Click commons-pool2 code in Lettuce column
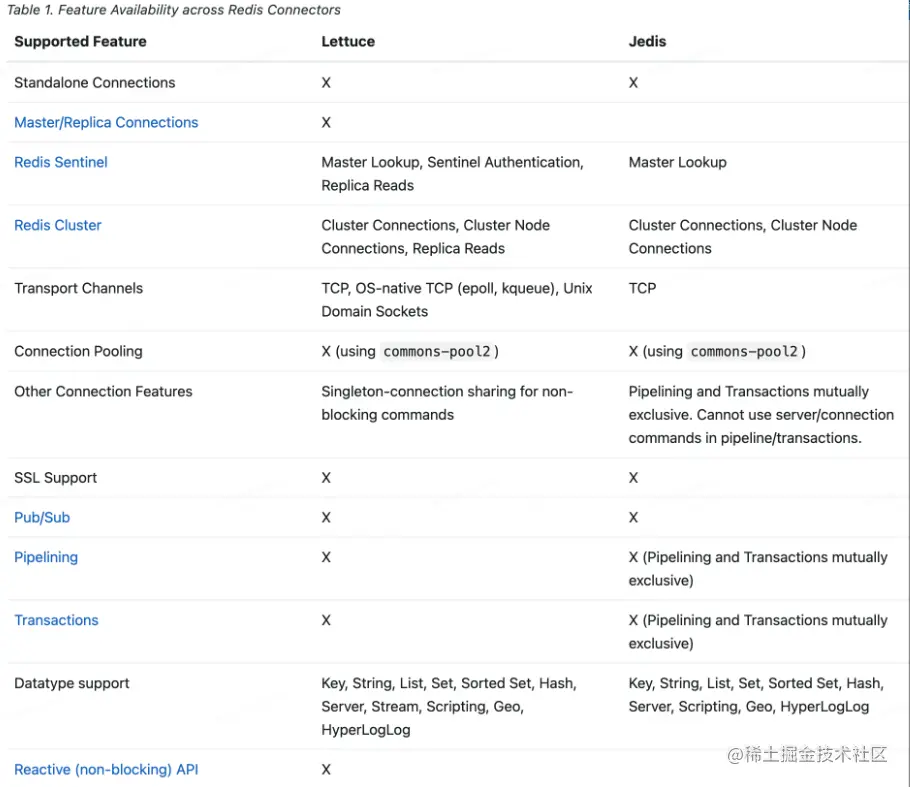Image resolution: width=910 pixels, height=787 pixels. [x=437, y=352]
